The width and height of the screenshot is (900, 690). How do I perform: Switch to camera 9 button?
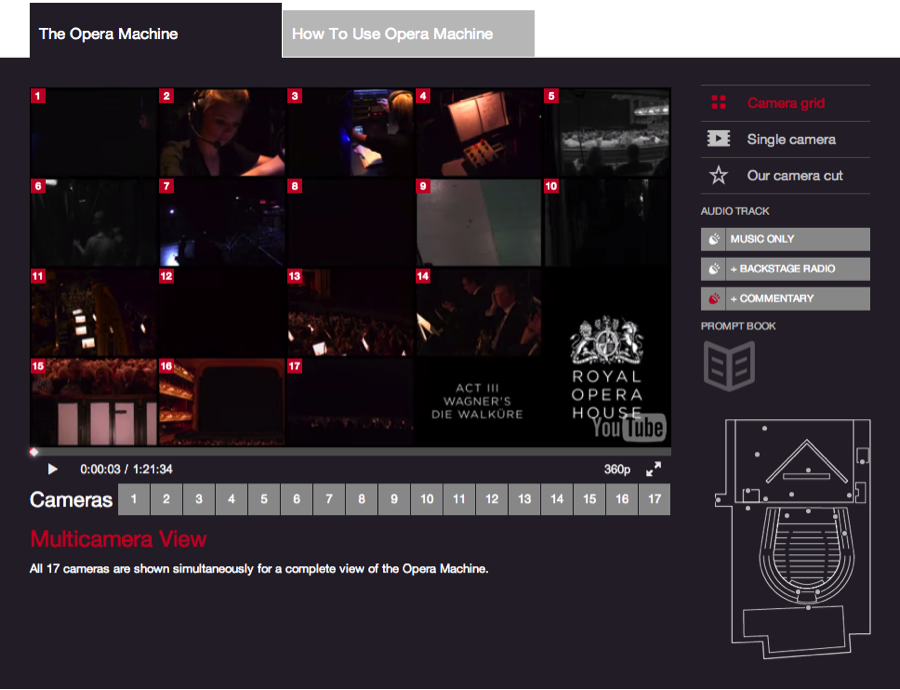[394, 499]
